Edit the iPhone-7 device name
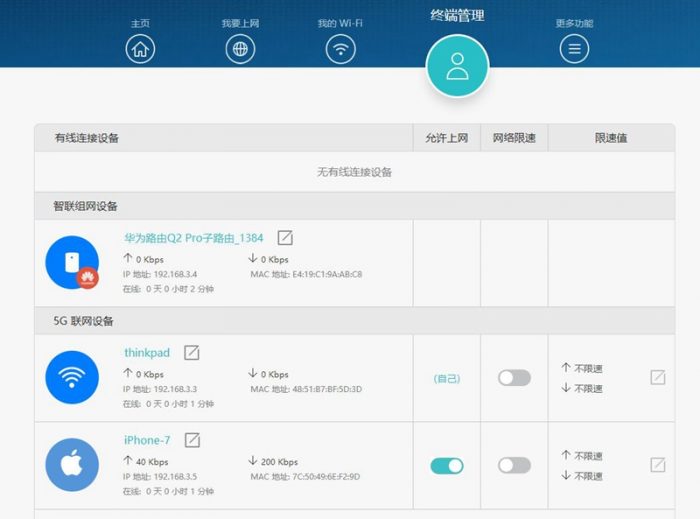This screenshot has height=519, width=700. (192, 440)
